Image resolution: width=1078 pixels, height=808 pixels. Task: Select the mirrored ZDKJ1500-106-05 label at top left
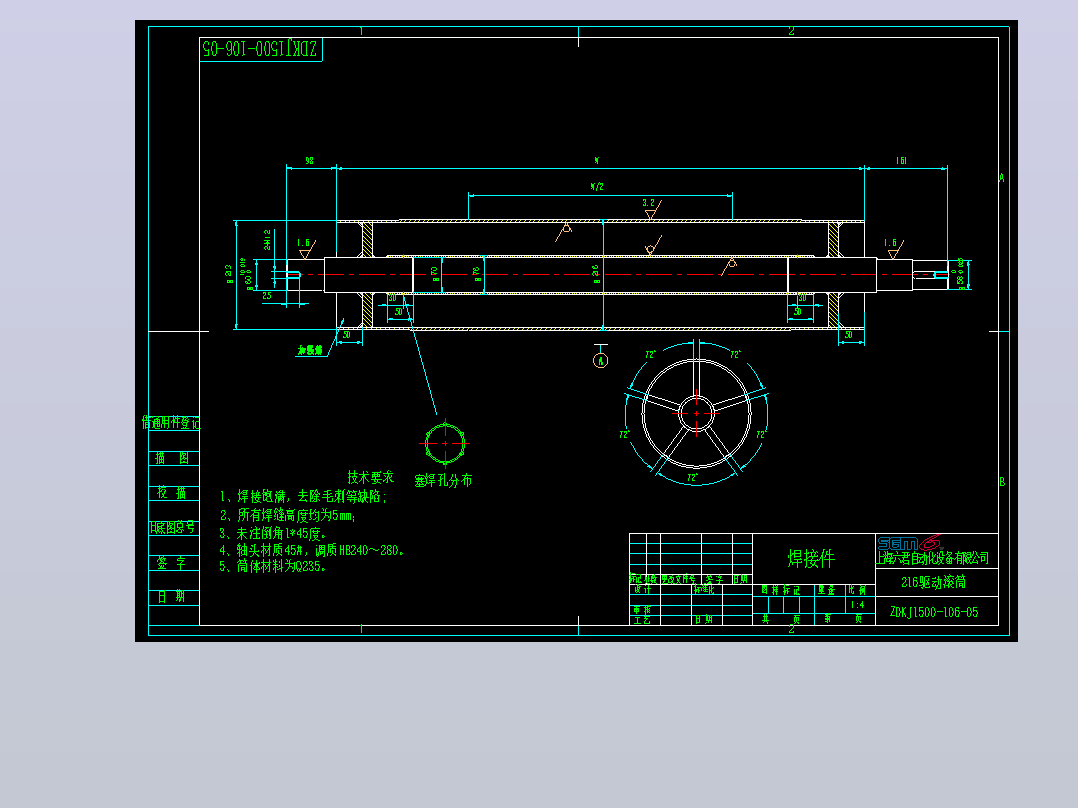click(x=260, y=49)
